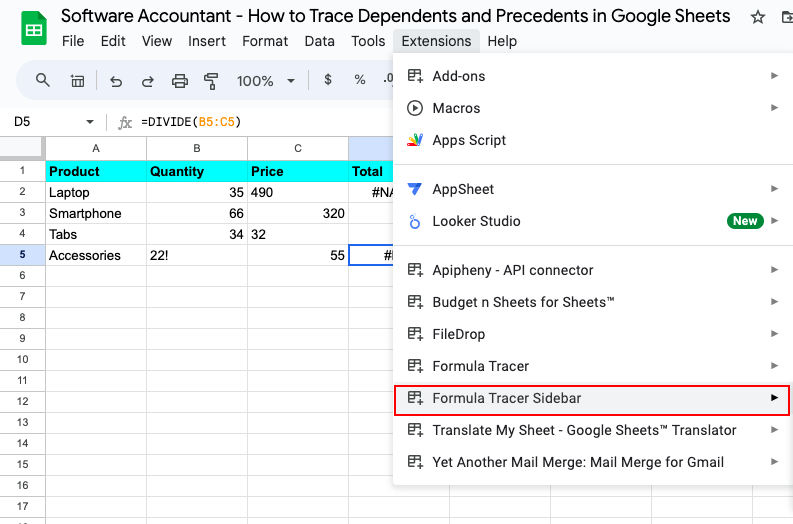Select column B header
This screenshot has height=524, width=793.
point(197,148)
